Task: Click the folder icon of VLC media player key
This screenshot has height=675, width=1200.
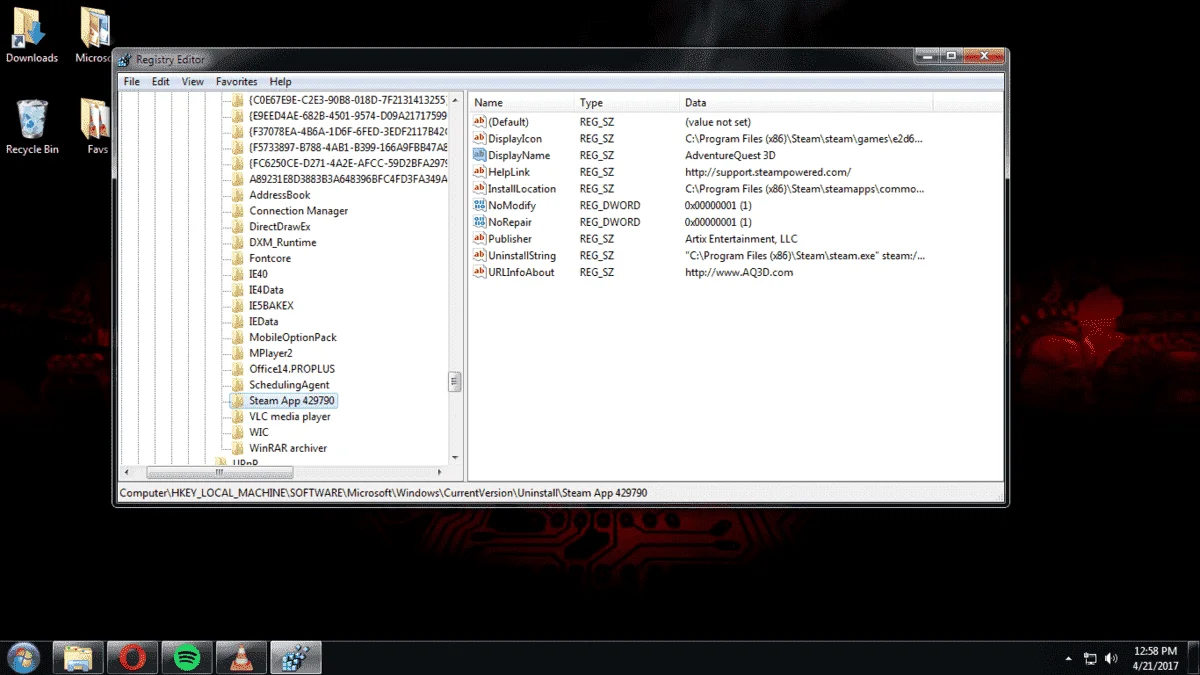Action: pos(238,416)
